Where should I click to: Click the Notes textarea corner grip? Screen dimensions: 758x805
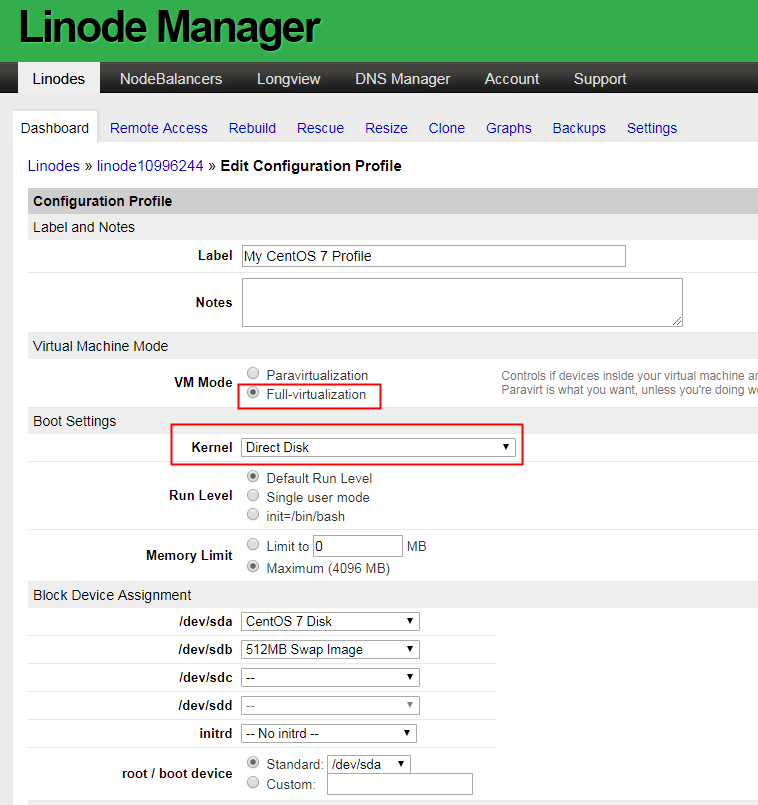(x=677, y=321)
